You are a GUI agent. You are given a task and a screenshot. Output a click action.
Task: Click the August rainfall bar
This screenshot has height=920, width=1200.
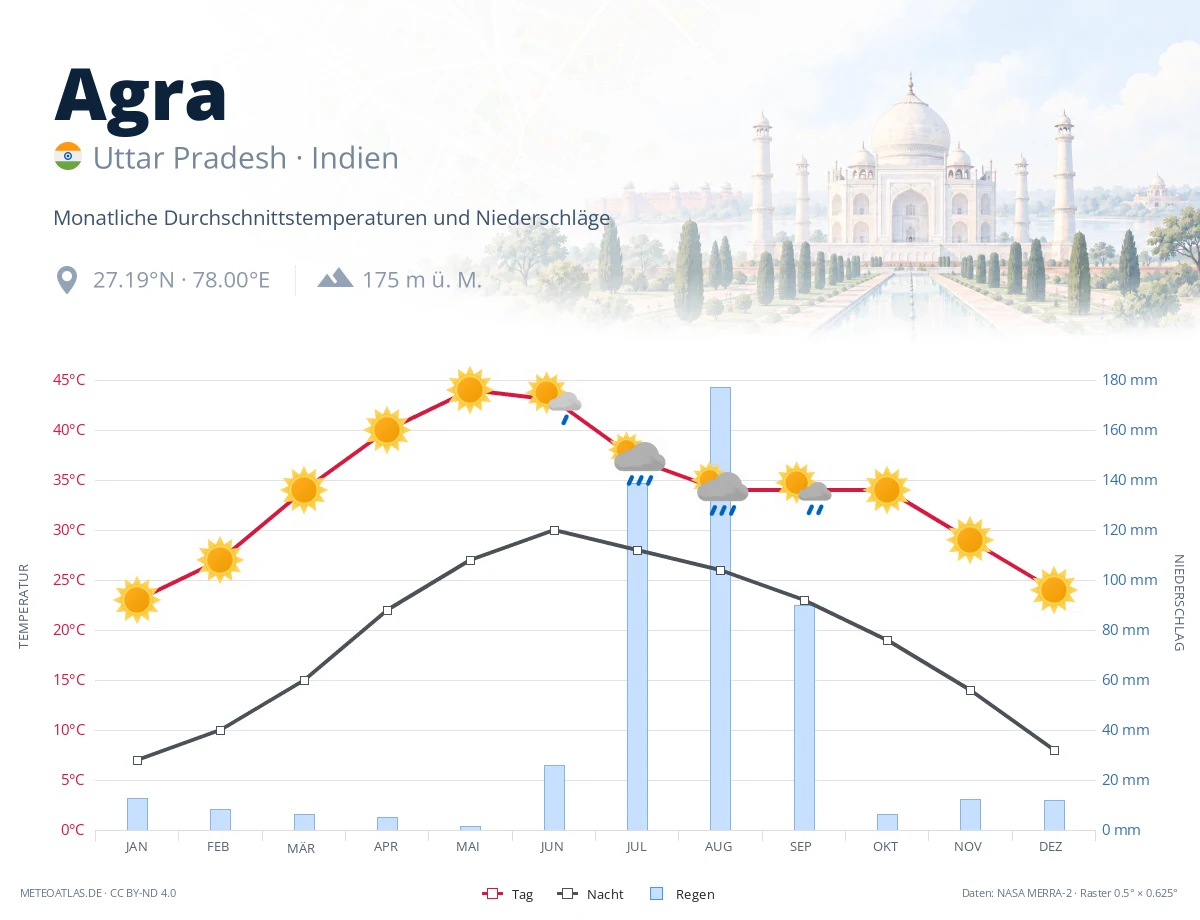coord(721,608)
